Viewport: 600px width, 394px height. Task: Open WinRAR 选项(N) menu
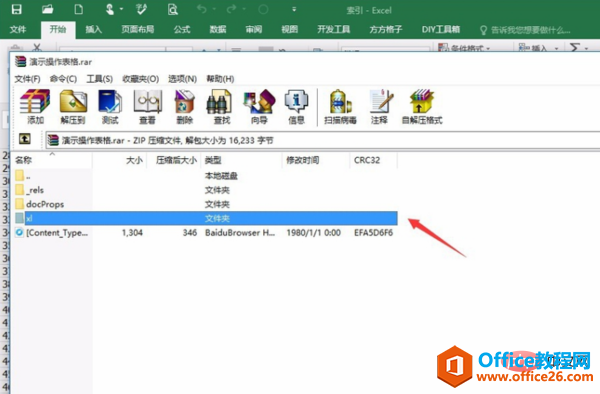click(x=183, y=79)
